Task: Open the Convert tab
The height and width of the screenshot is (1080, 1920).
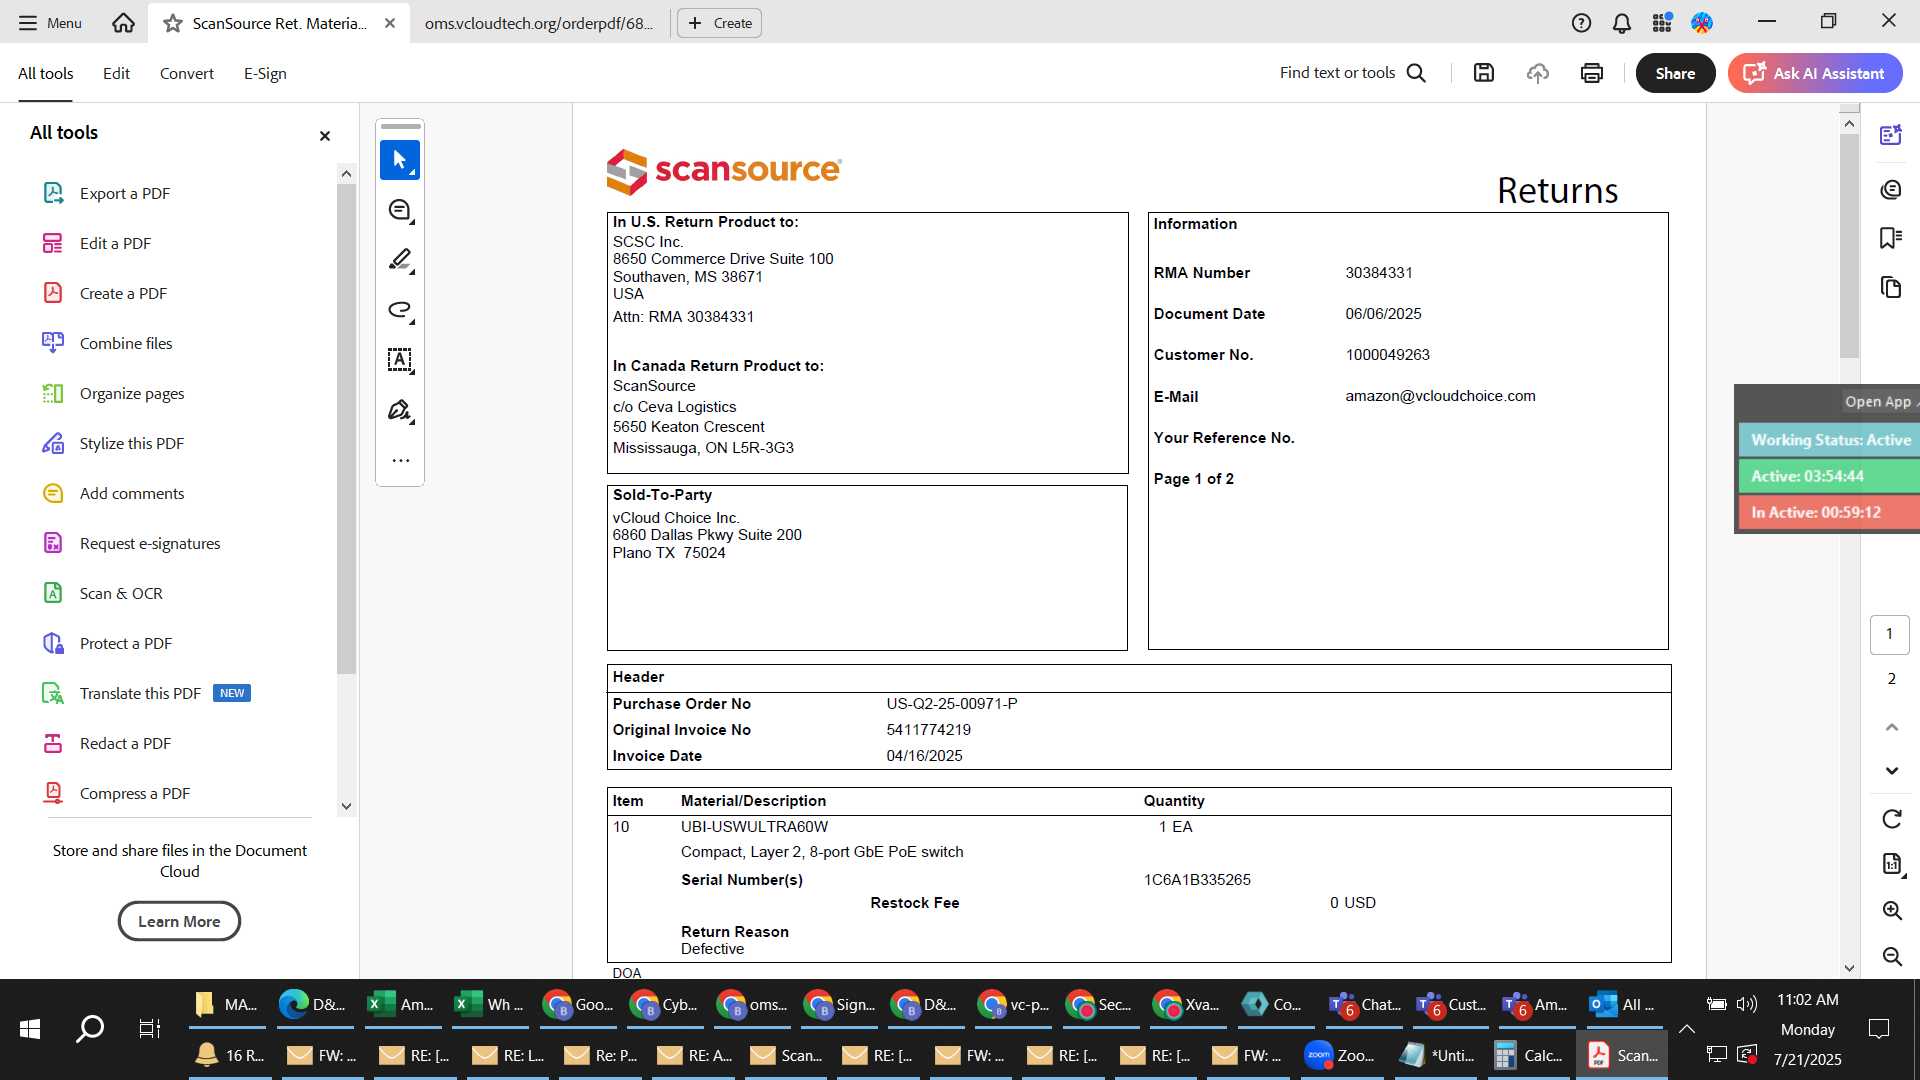Action: click(x=187, y=73)
